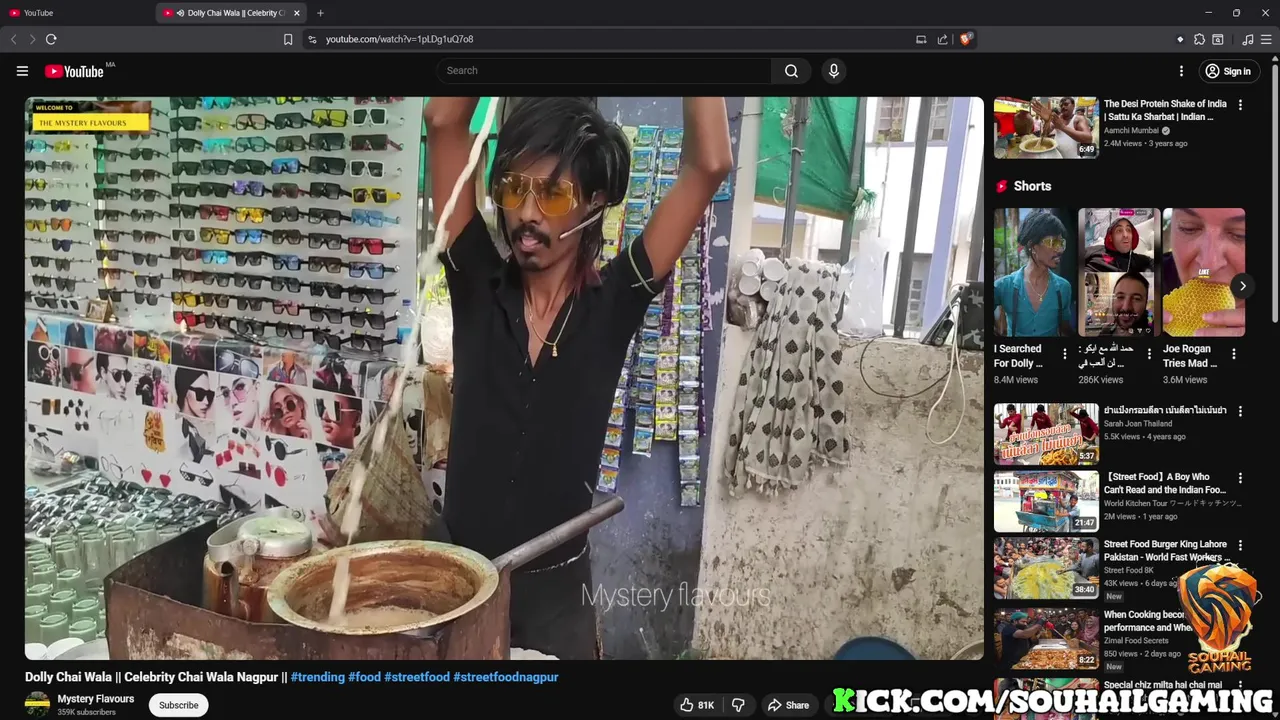The image size is (1280, 720).
Task: Open Desi Protein Shake video thumbnail
Action: [x=1046, y=128]
